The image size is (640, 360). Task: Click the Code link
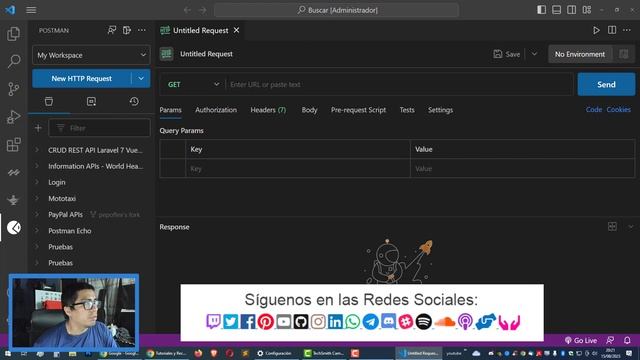(594, 109)
